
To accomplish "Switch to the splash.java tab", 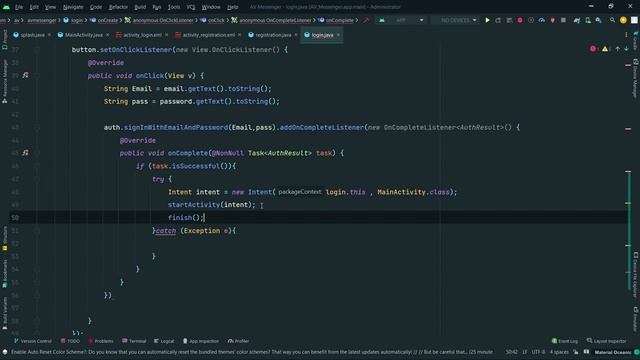I will pyautogui.click(x=32, y=35).
